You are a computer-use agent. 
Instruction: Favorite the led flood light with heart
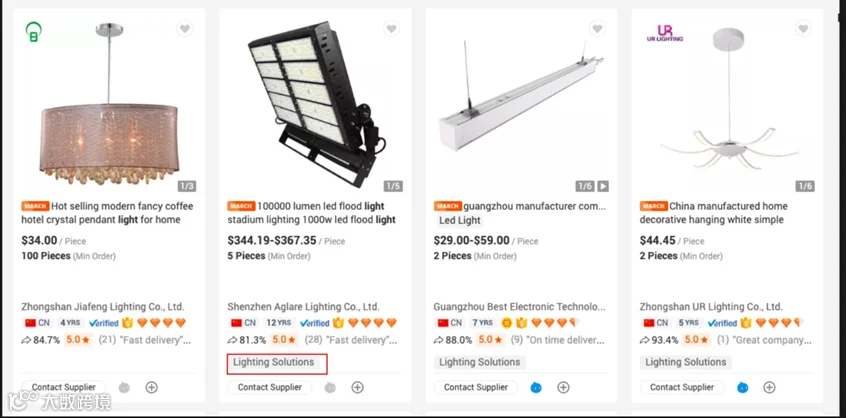pos(392,29)
